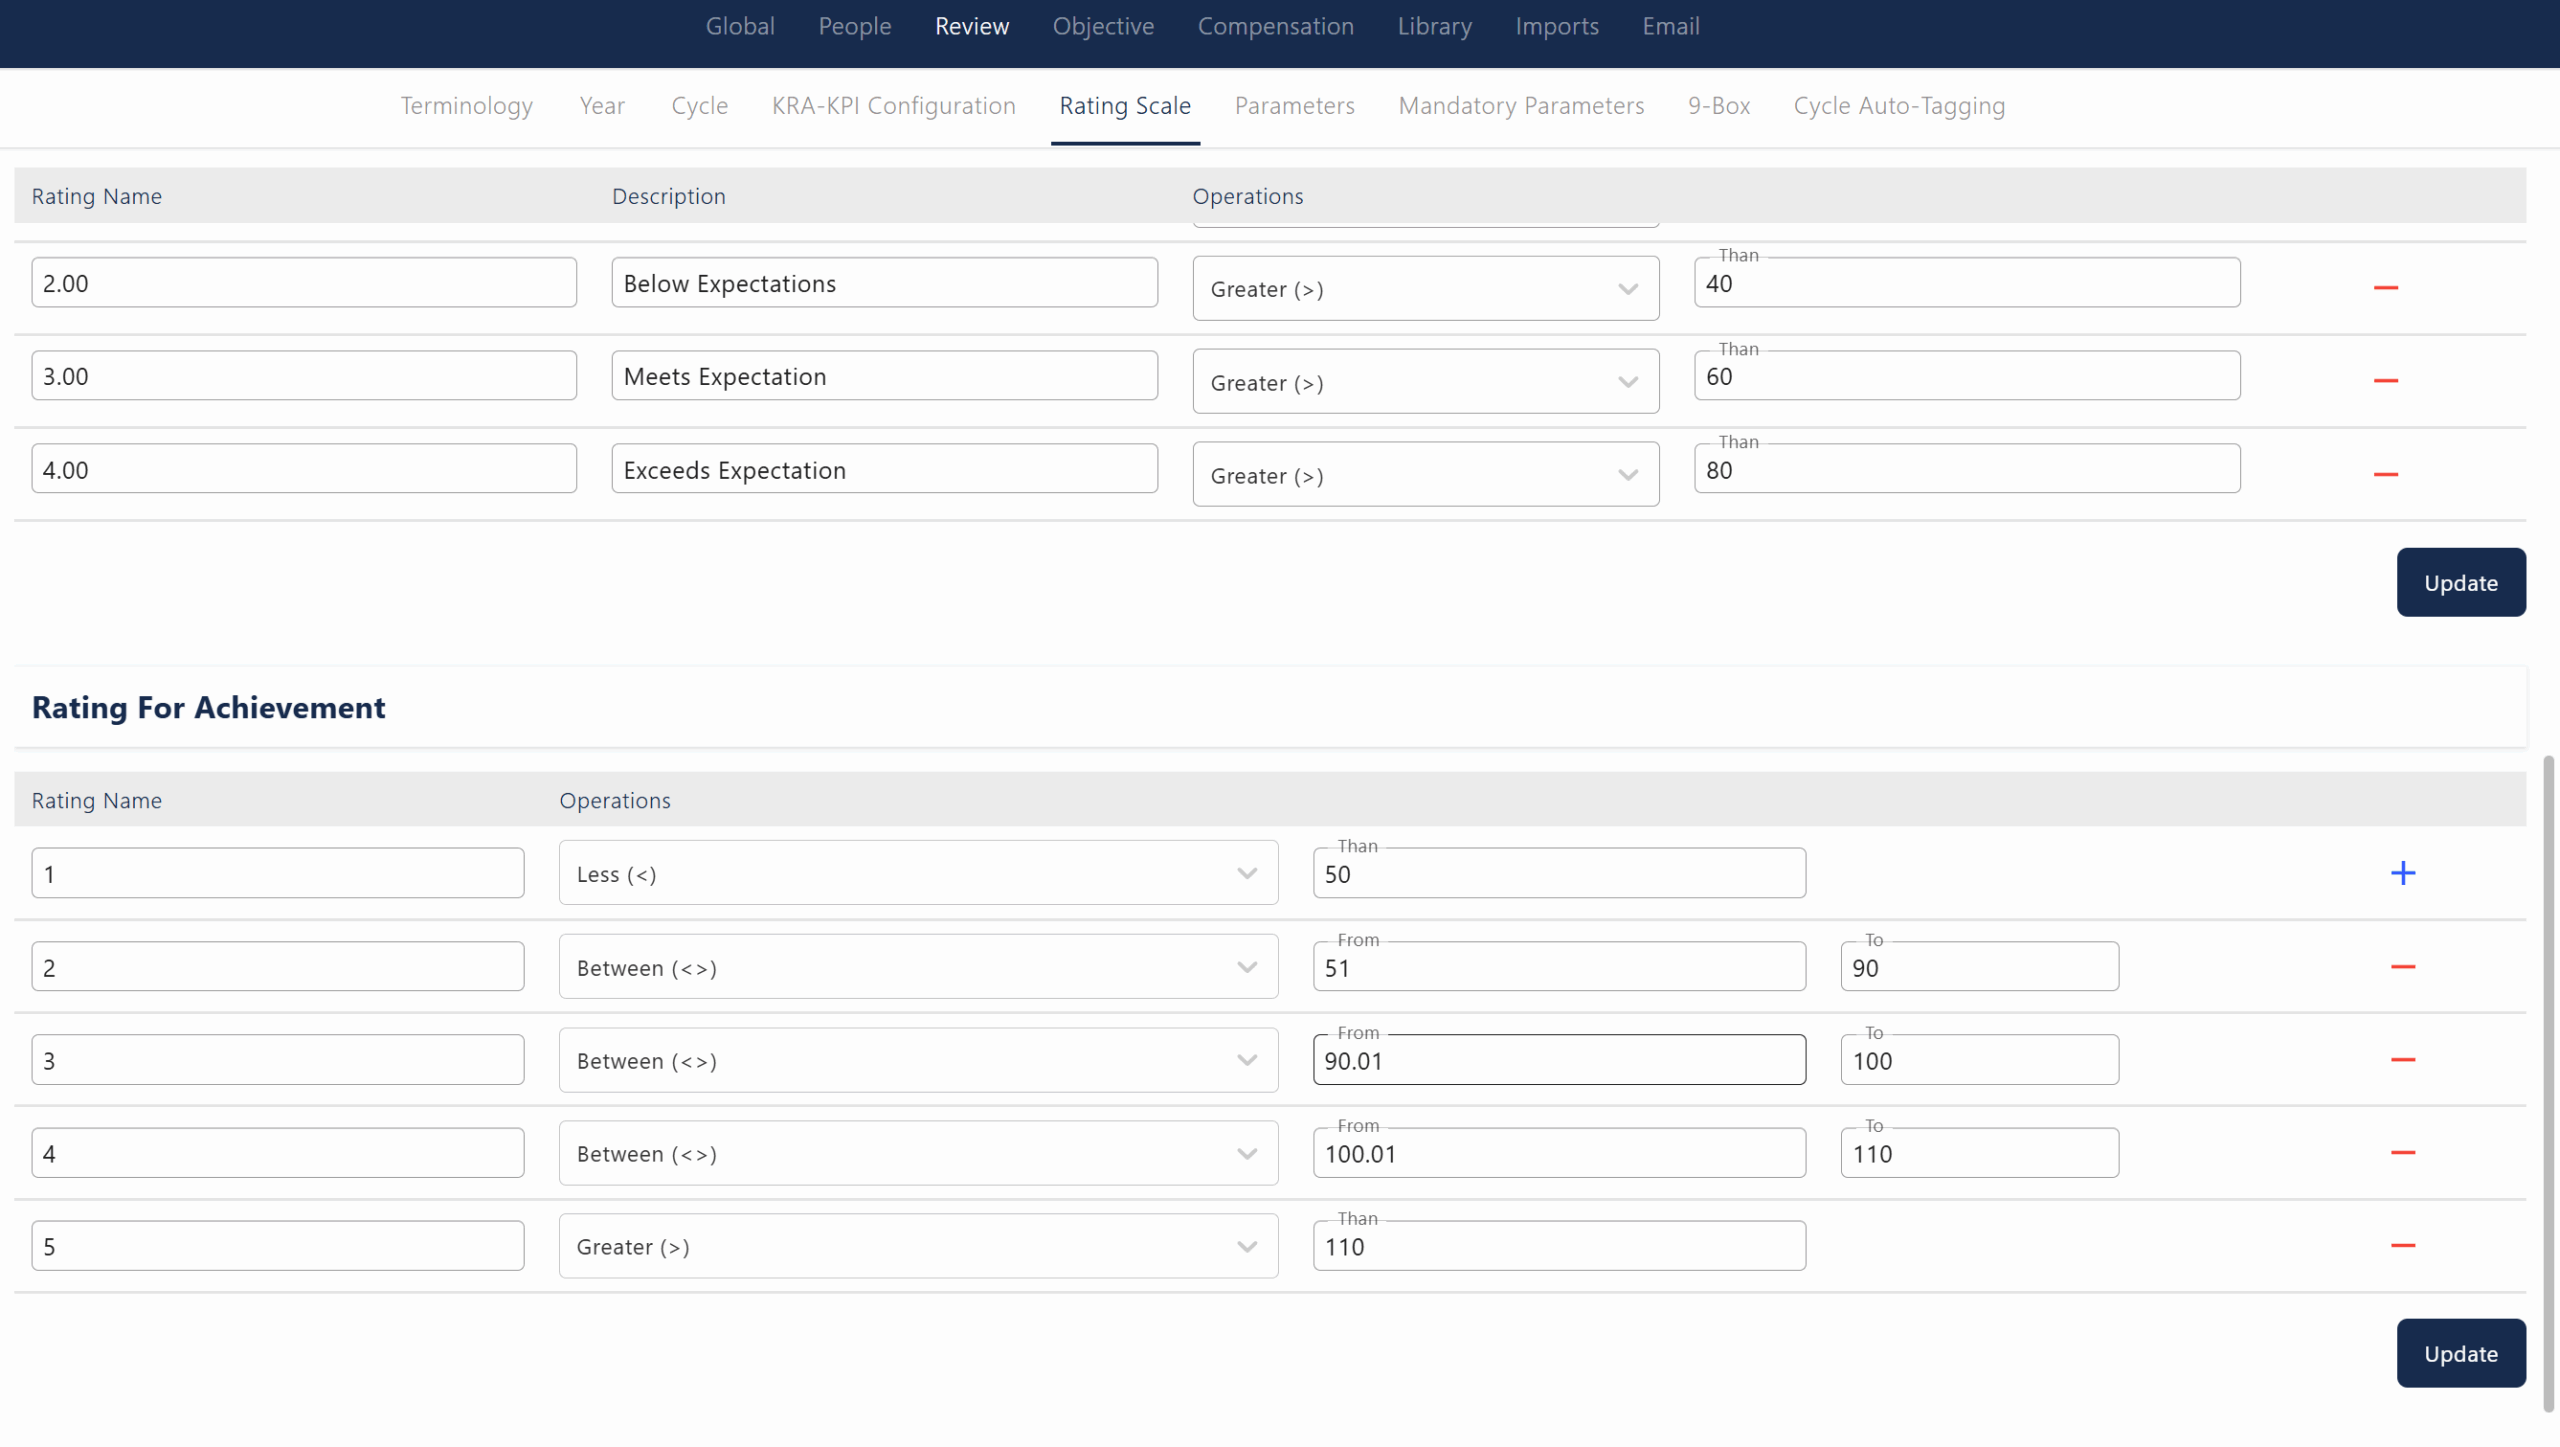Click the From field containing 100.01
This screenshot has width=2560, height=1447.
1559,1153
